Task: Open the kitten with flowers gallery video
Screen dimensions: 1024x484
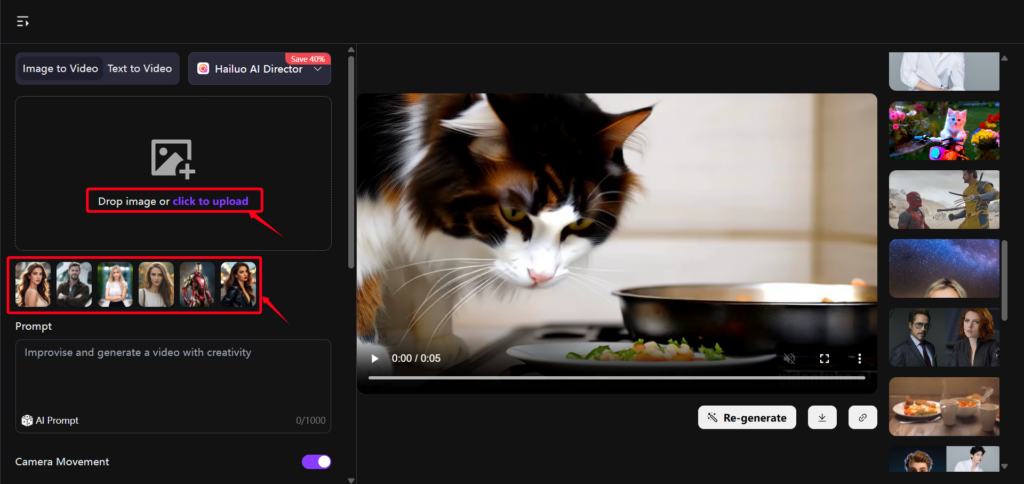Action: click(x=944, y=131)
